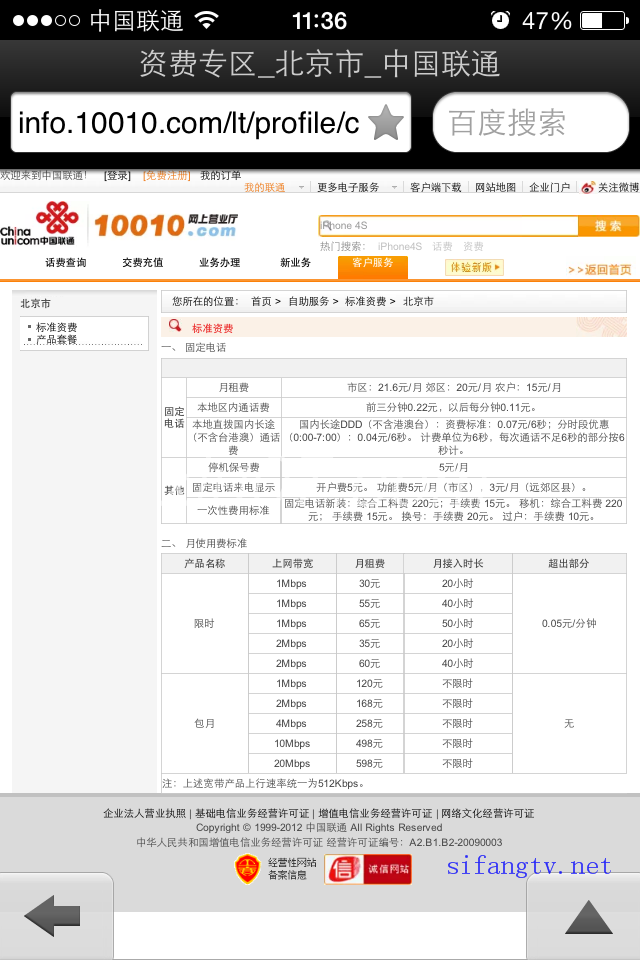640x960 pixels.
Task: Click the 停机保号费 row label
Action: [233, 467]
